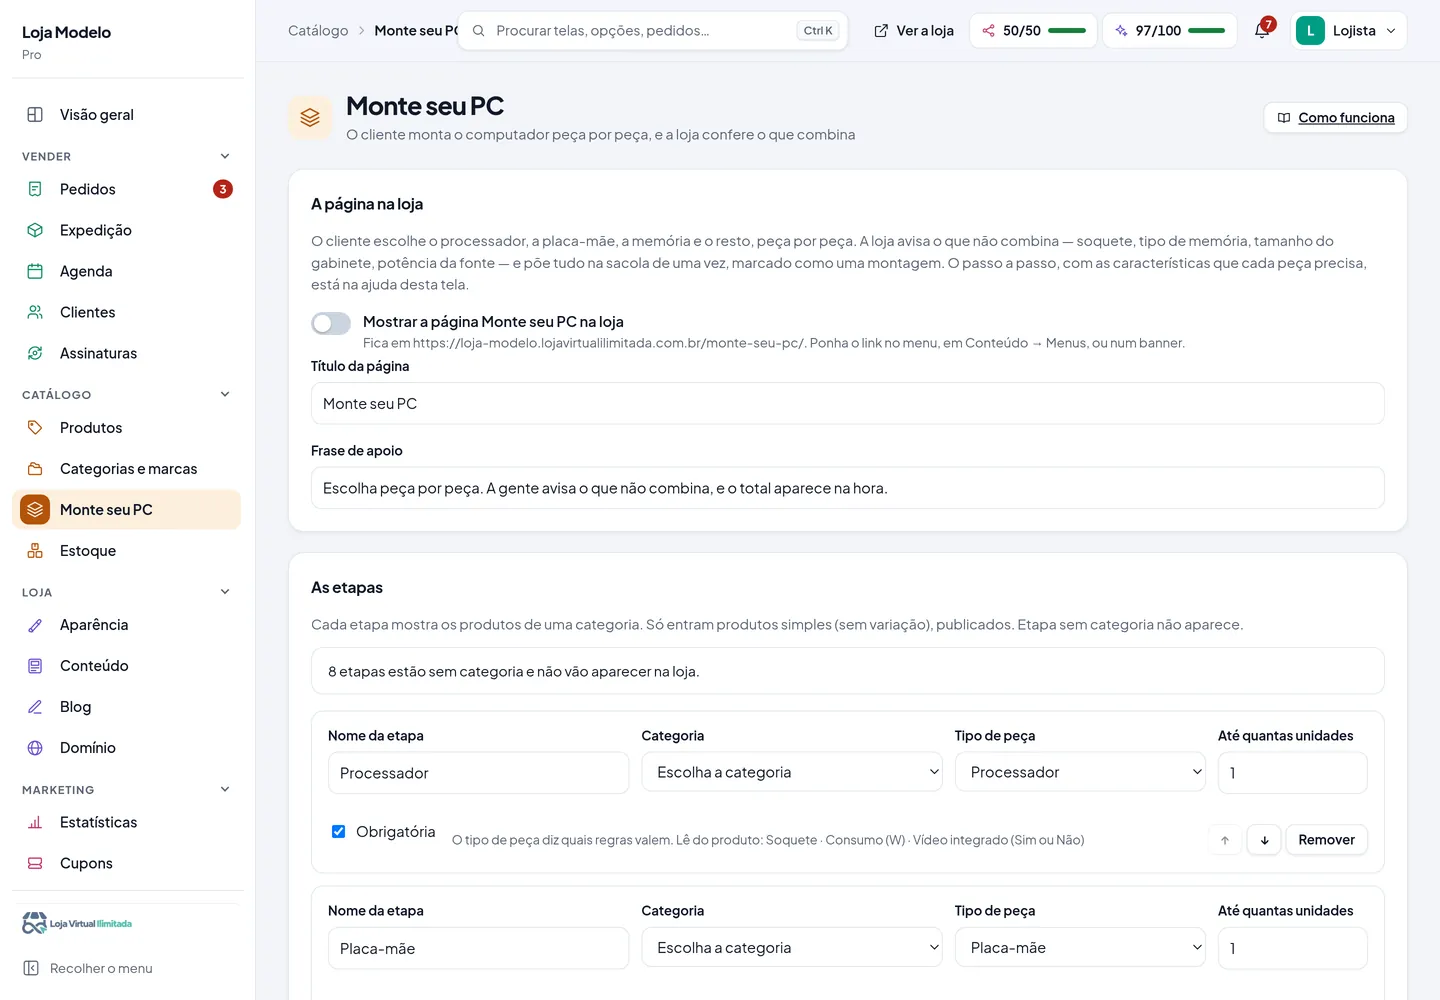
Task: Collapse the MARKETING sidebar section
Action: [x=225, y=789]
